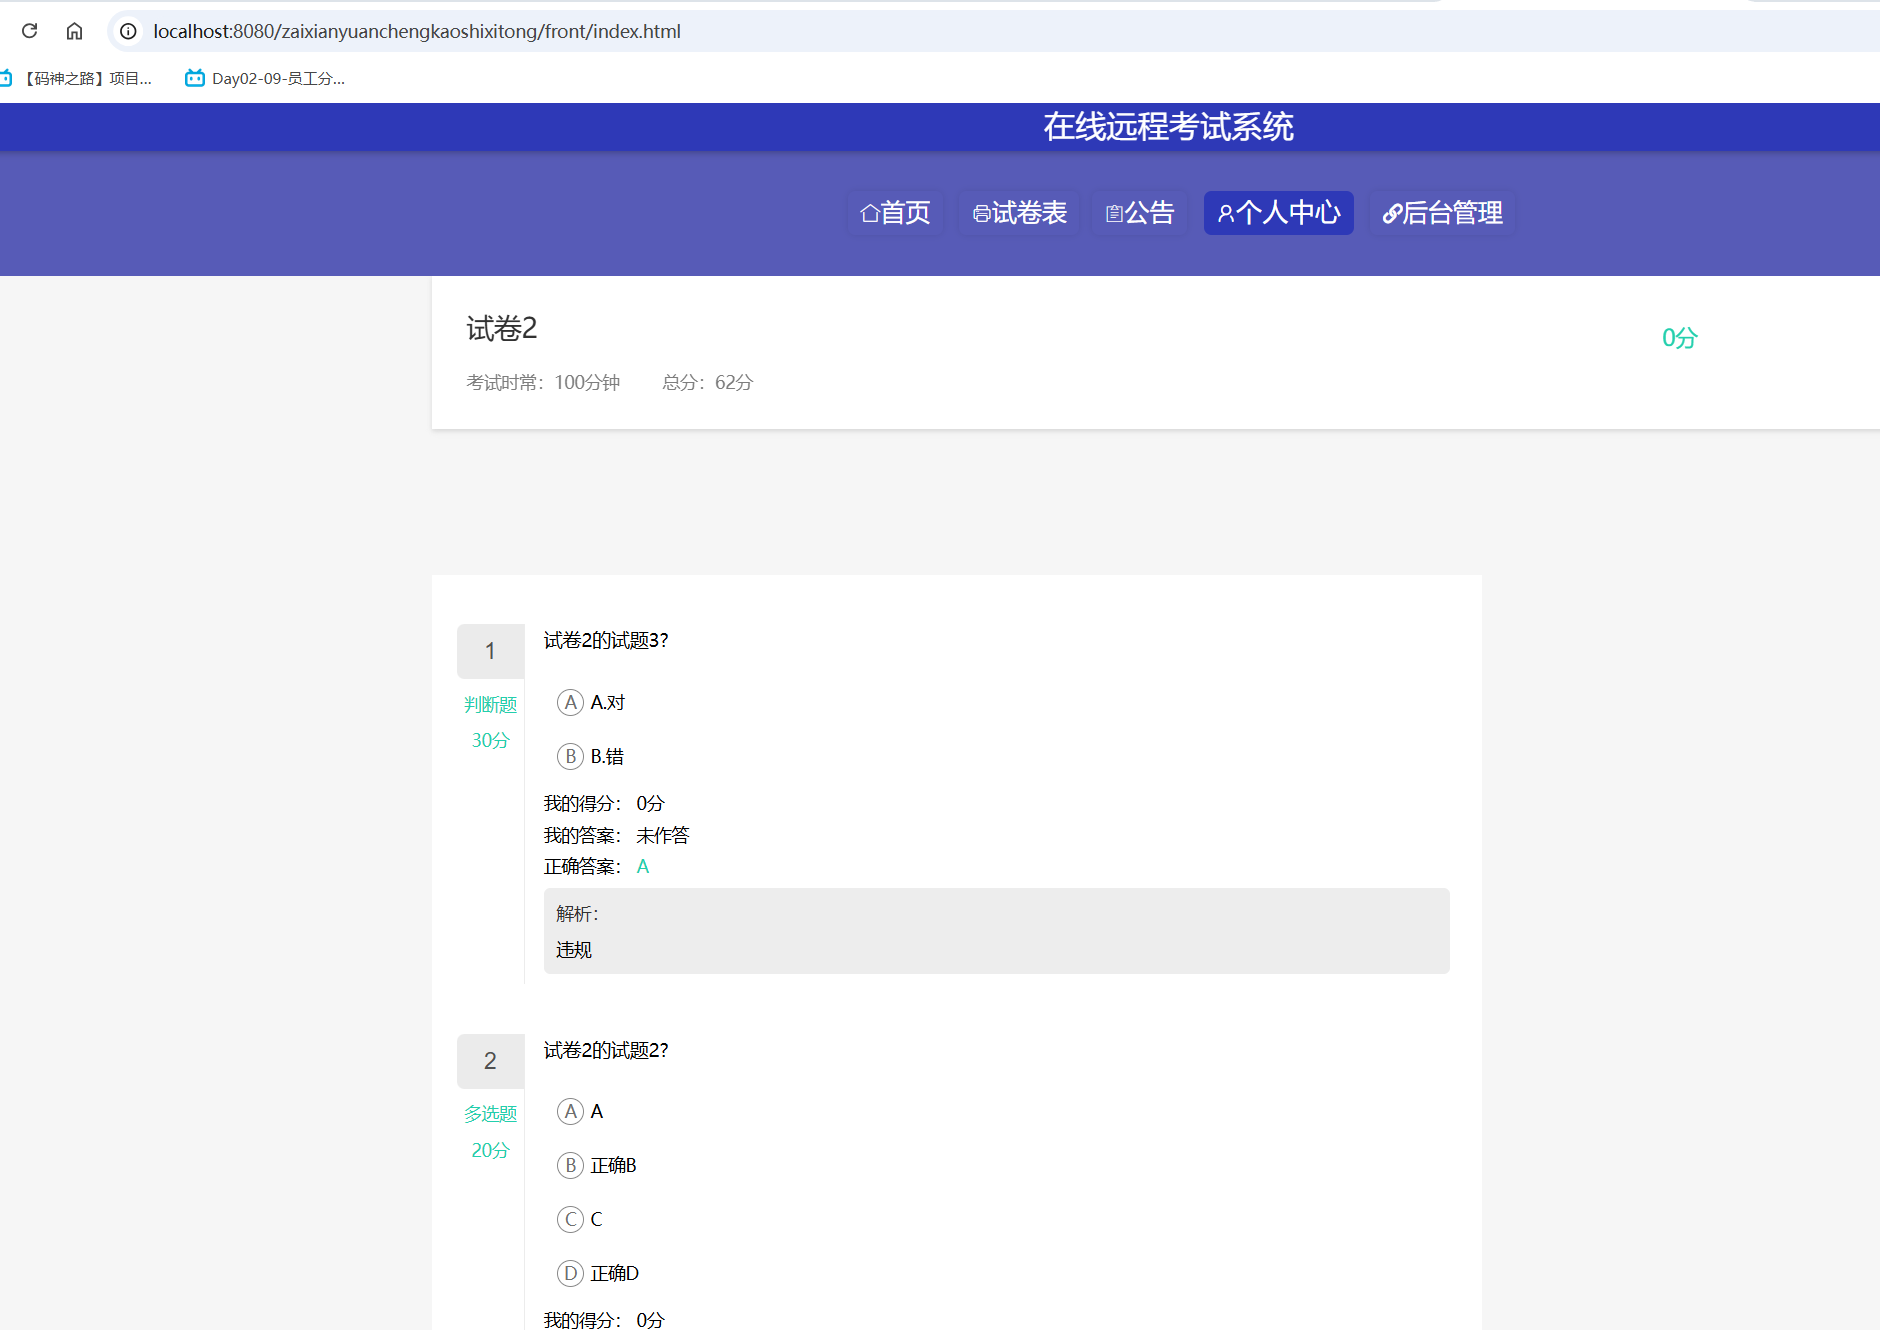This screenshot has width=1880, height=1330.
Task: Click the browser address bar URL
Action: coord(416,31)
